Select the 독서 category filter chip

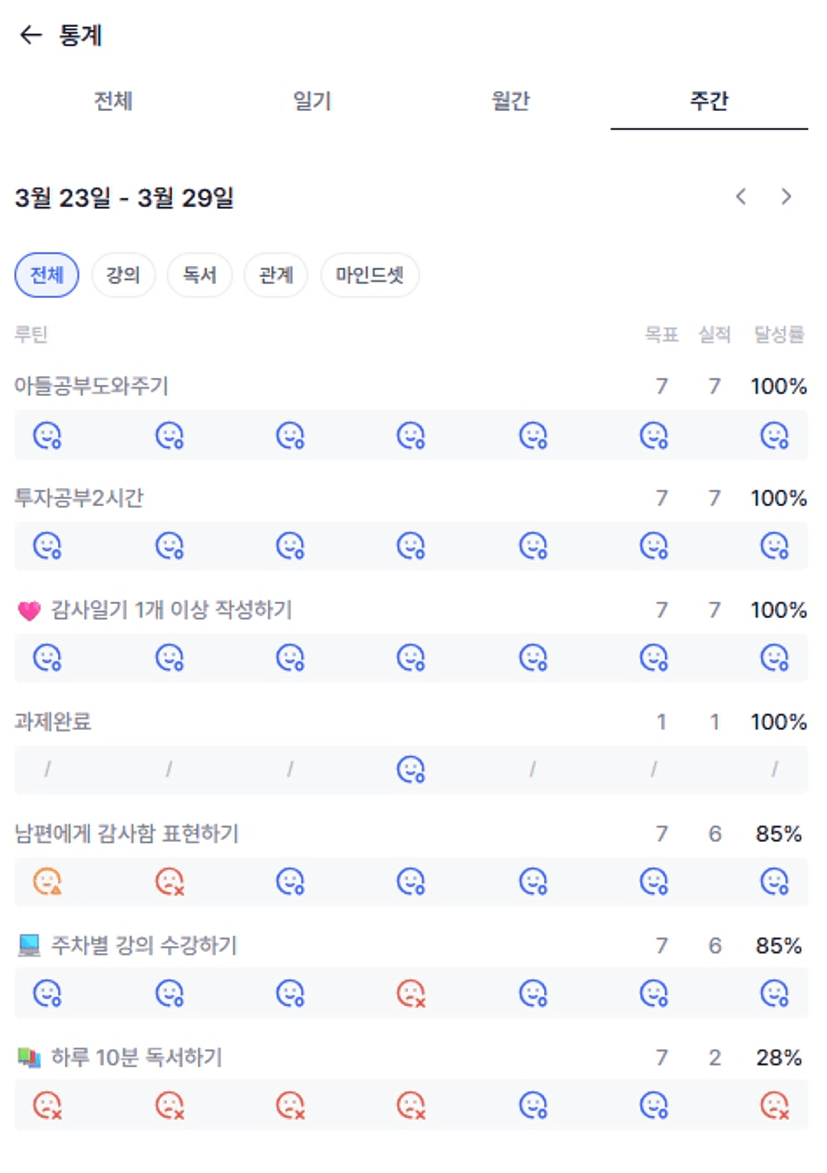pyautogui.click(x=200, y=275)
